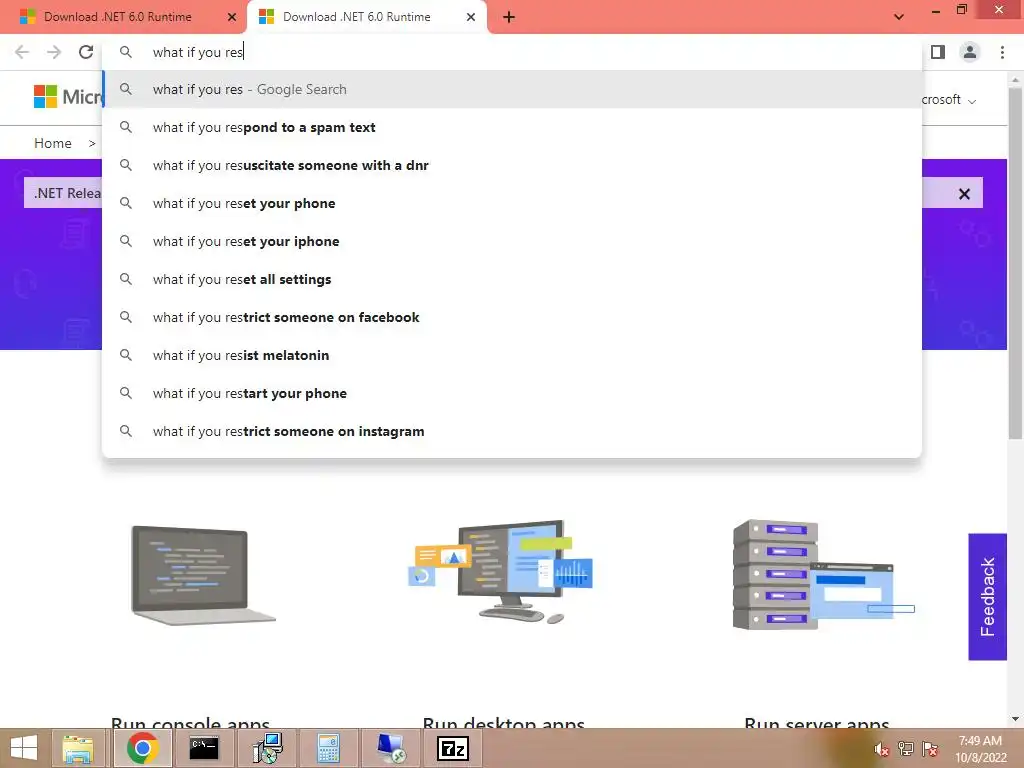This screenshot has width=1024, height=768.
Task: Click the page vertical scrollbar thumb
Action: [1015, 261]
